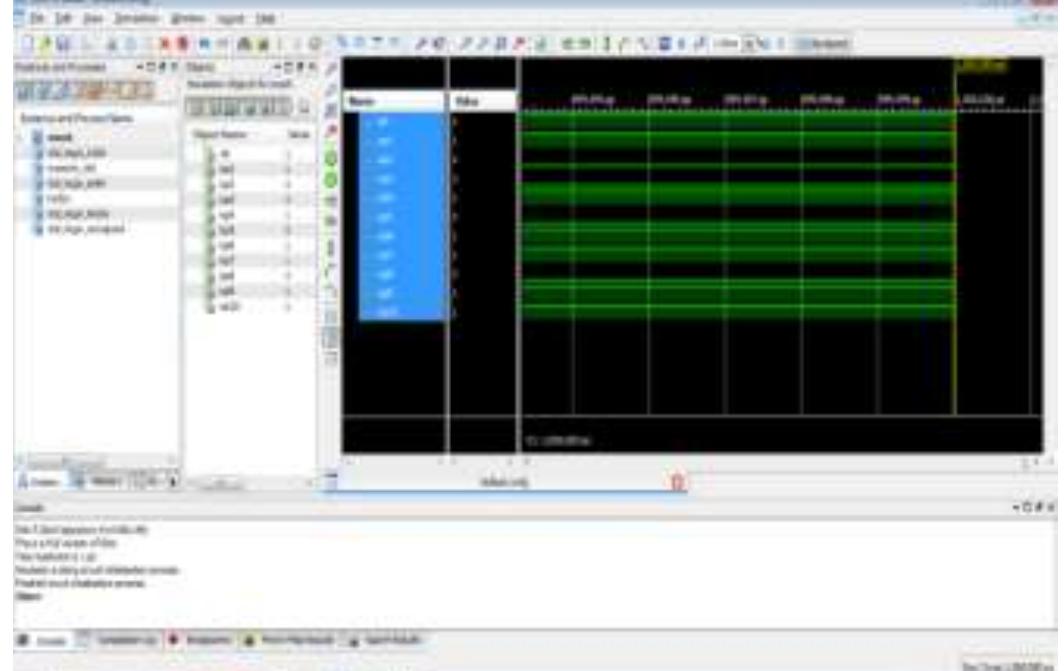Select the bold top-level instance in tree
This screenshot has height=671, width=1064.
pyautogui.click(x=60, y=138)
